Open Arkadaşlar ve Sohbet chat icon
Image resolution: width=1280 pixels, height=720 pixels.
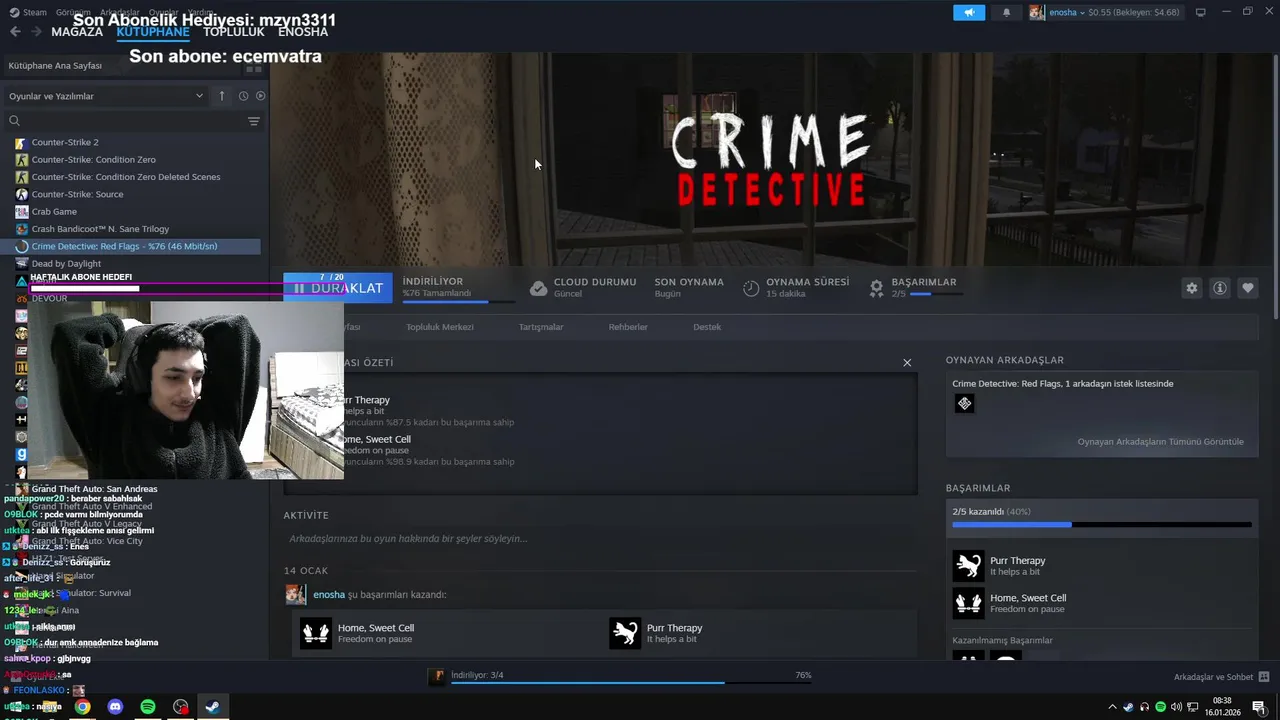click(x=1264, y=677)
